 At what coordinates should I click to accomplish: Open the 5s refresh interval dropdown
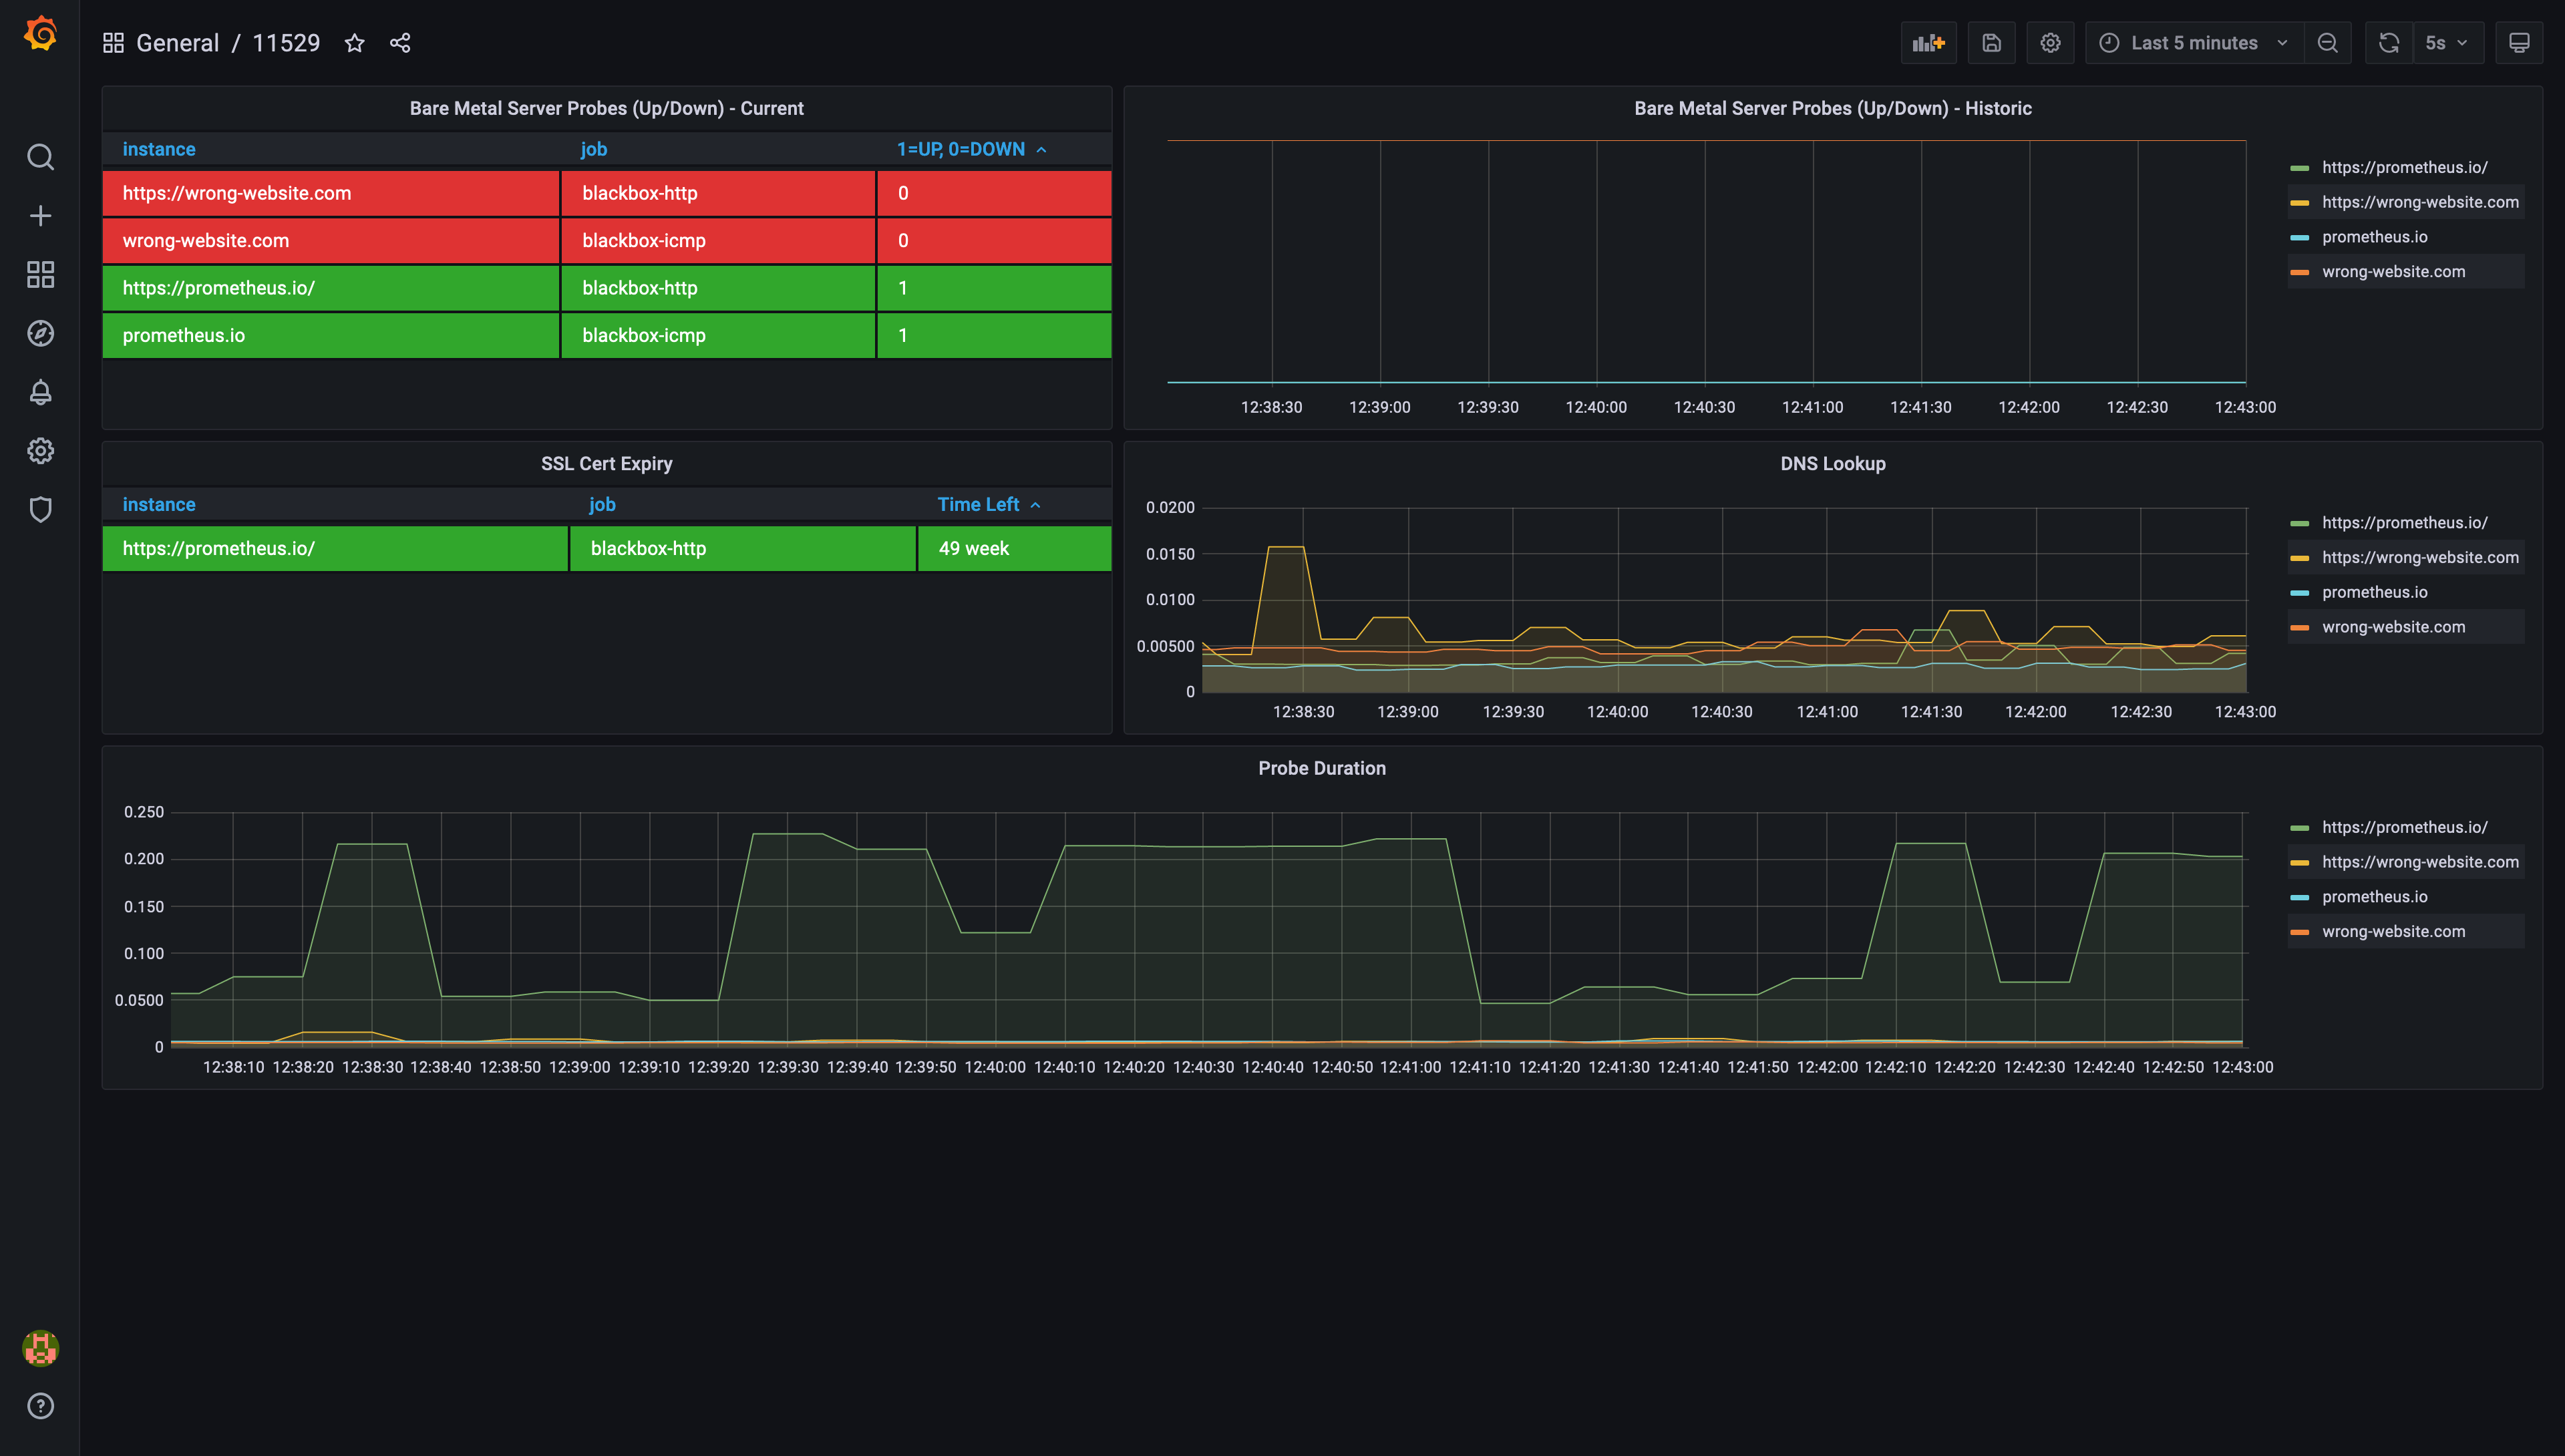(x=2448, y=42)
